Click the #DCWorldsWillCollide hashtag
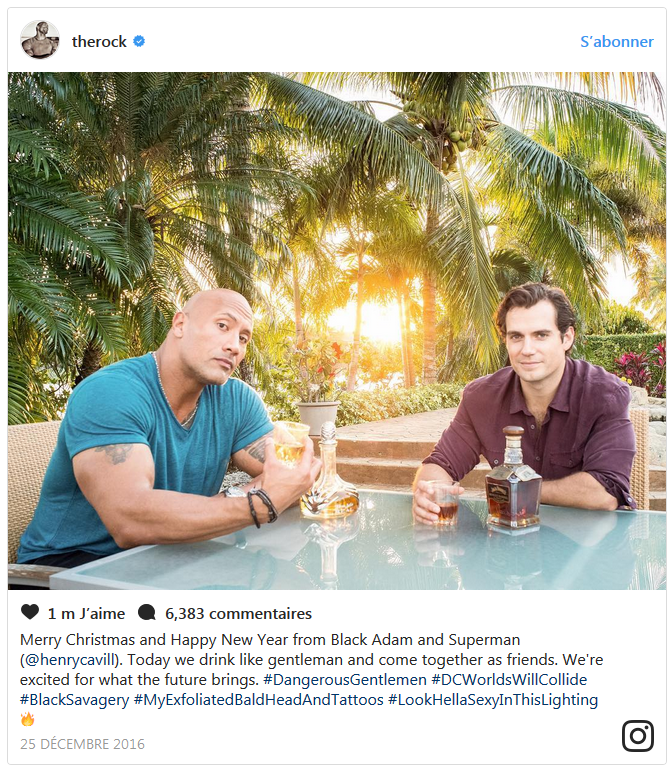672x773 pixels. [509, 680]
